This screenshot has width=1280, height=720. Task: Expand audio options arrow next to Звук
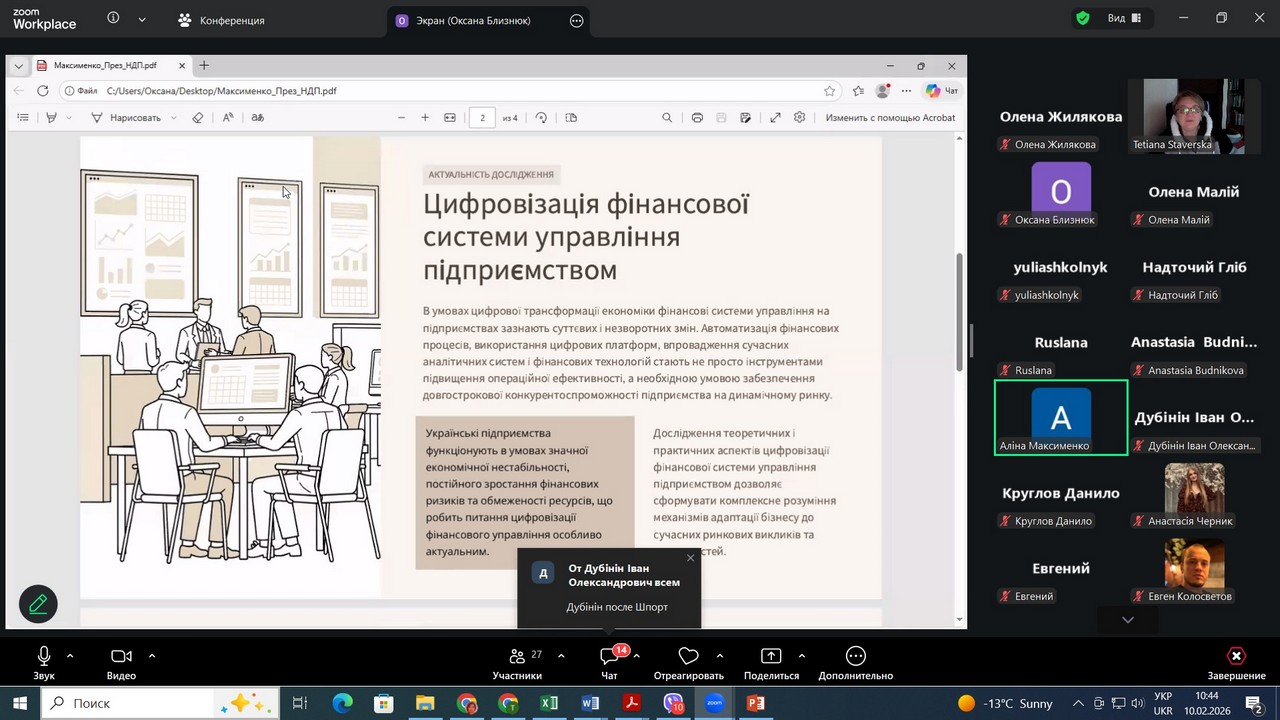70,656
